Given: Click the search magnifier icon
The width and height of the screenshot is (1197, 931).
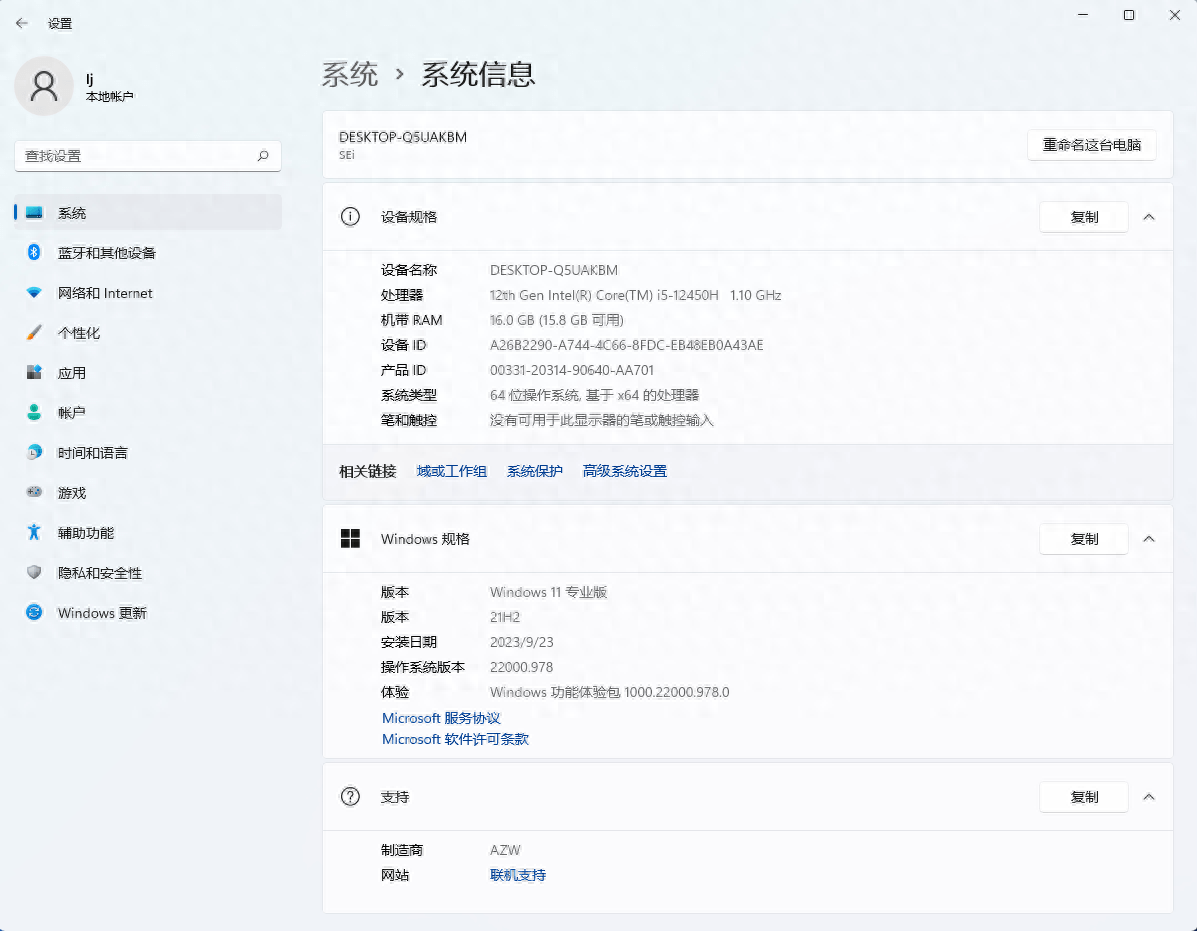Looking at the screenshot, I should pyautogui.click(x=263, y=156).
